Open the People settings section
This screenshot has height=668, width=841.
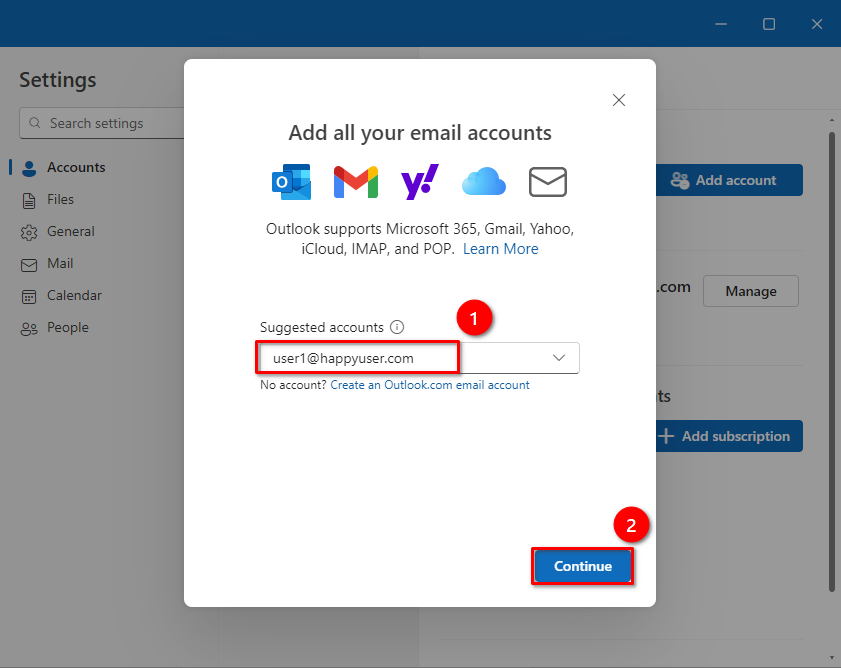click(x=68, y=328)
